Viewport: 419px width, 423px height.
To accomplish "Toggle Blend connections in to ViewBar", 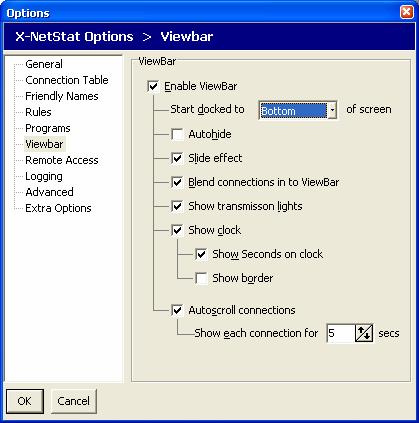I will [x=177, y=182].
